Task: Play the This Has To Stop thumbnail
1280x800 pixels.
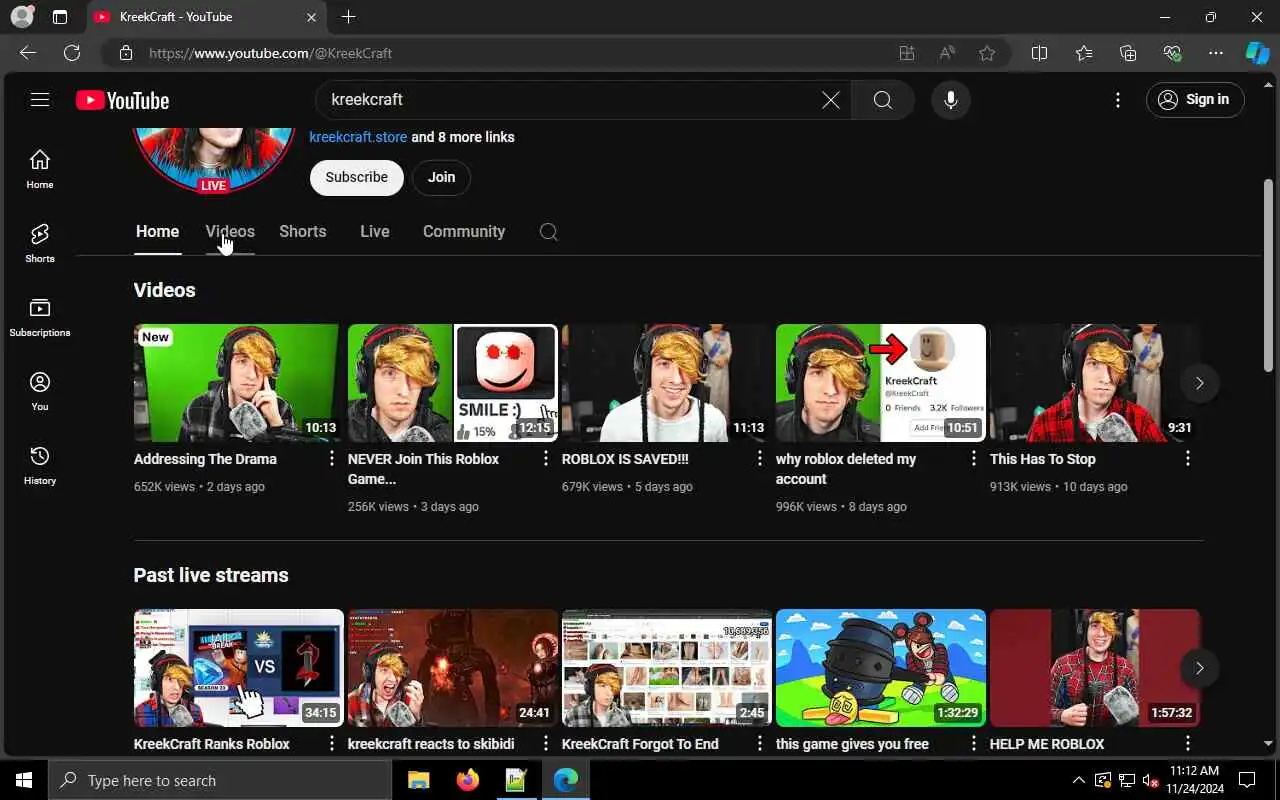Action: tap(1095, 383)
